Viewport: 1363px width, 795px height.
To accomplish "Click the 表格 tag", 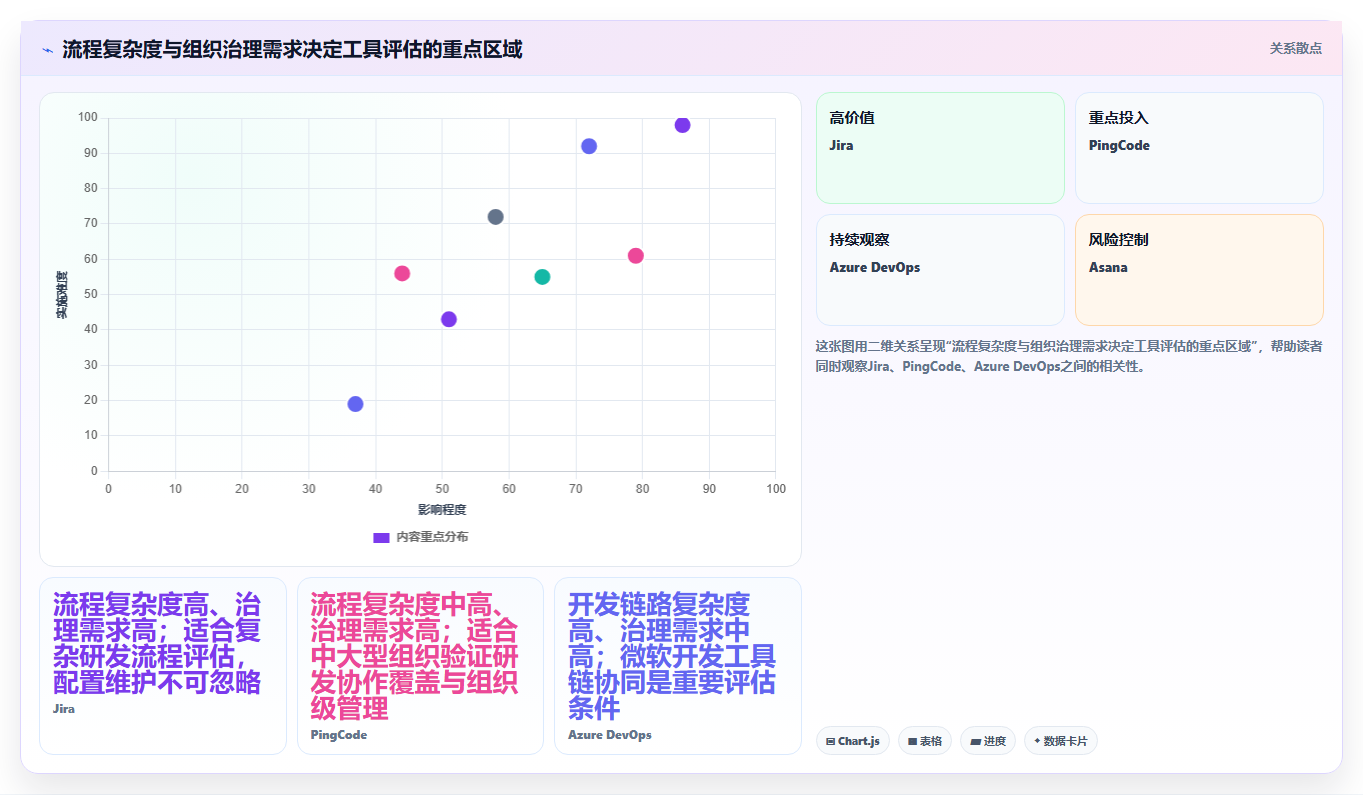I will pyautogui.click(x=924, y=741).
